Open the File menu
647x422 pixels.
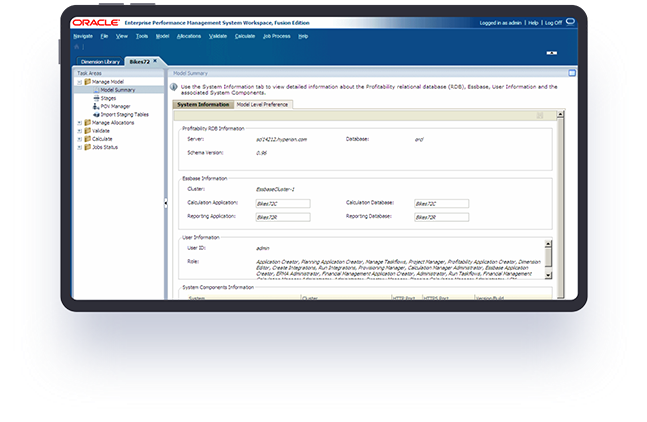pos(104,36)
